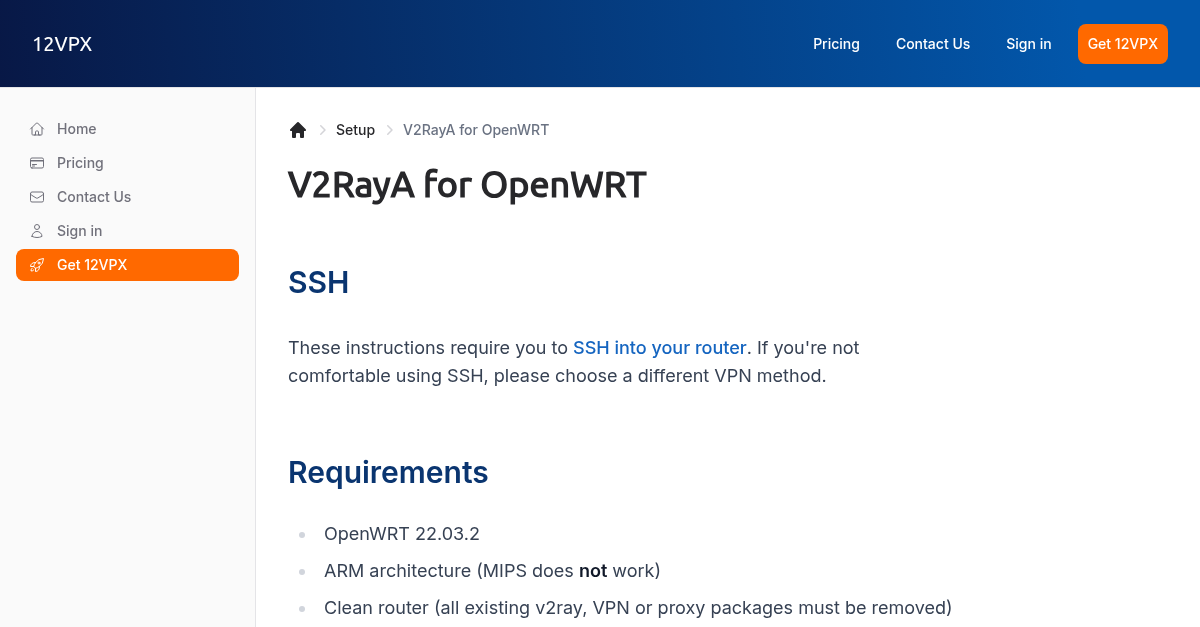The height and width of the screenshot is (627, 1200).
Task: Click the chevron before V2RayA for OpenWRT breadcrumb
Action: 388,130
